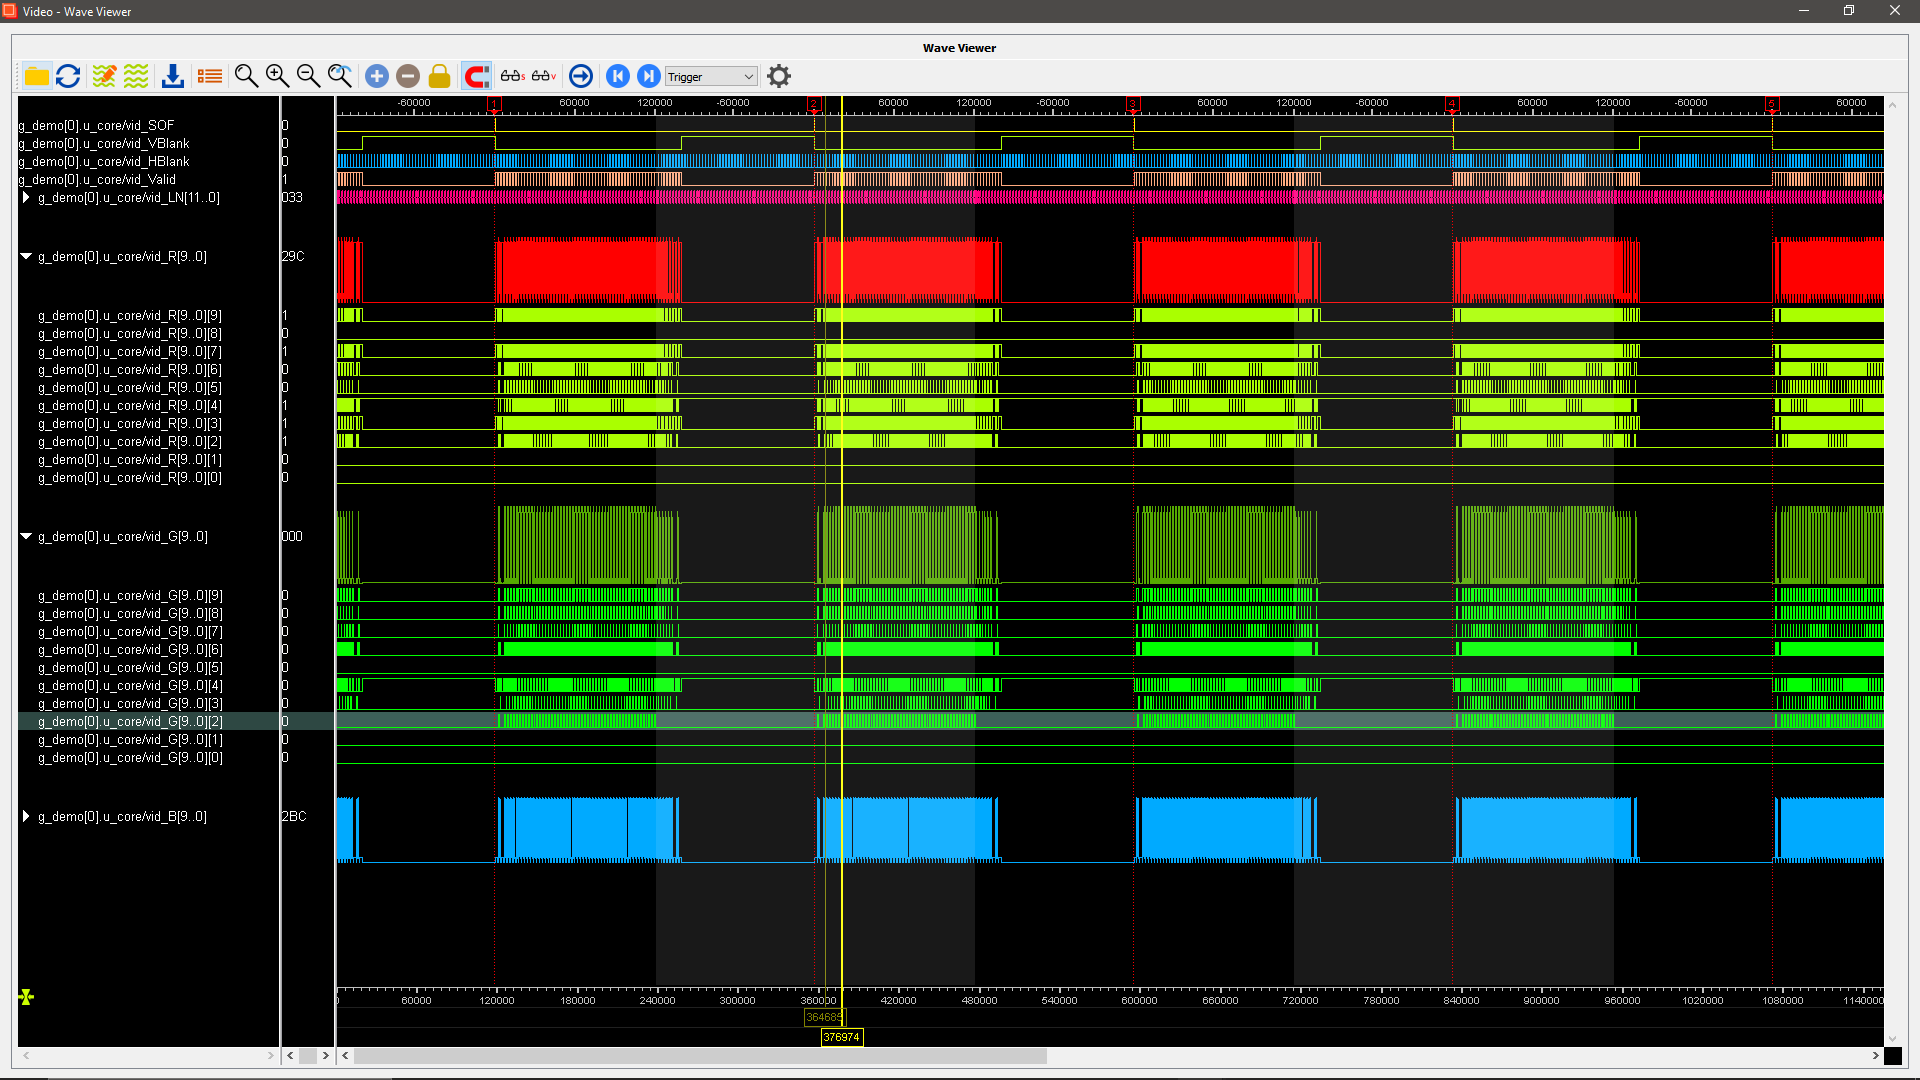Select the vid_Valid signal
The image size is (1920, 1080).
click(x=98, y=180)
